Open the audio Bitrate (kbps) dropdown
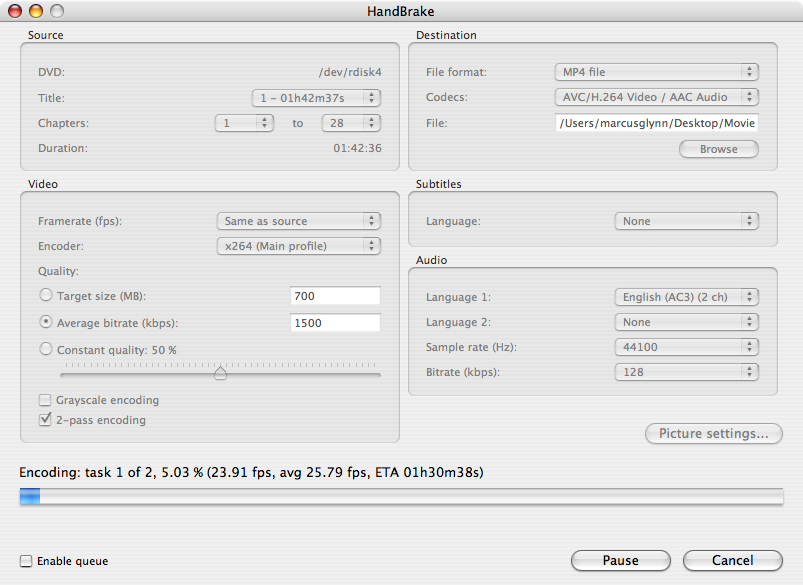The width and height of the screenshot is (803, 585). pyautogui.click(x=686, y=372)
